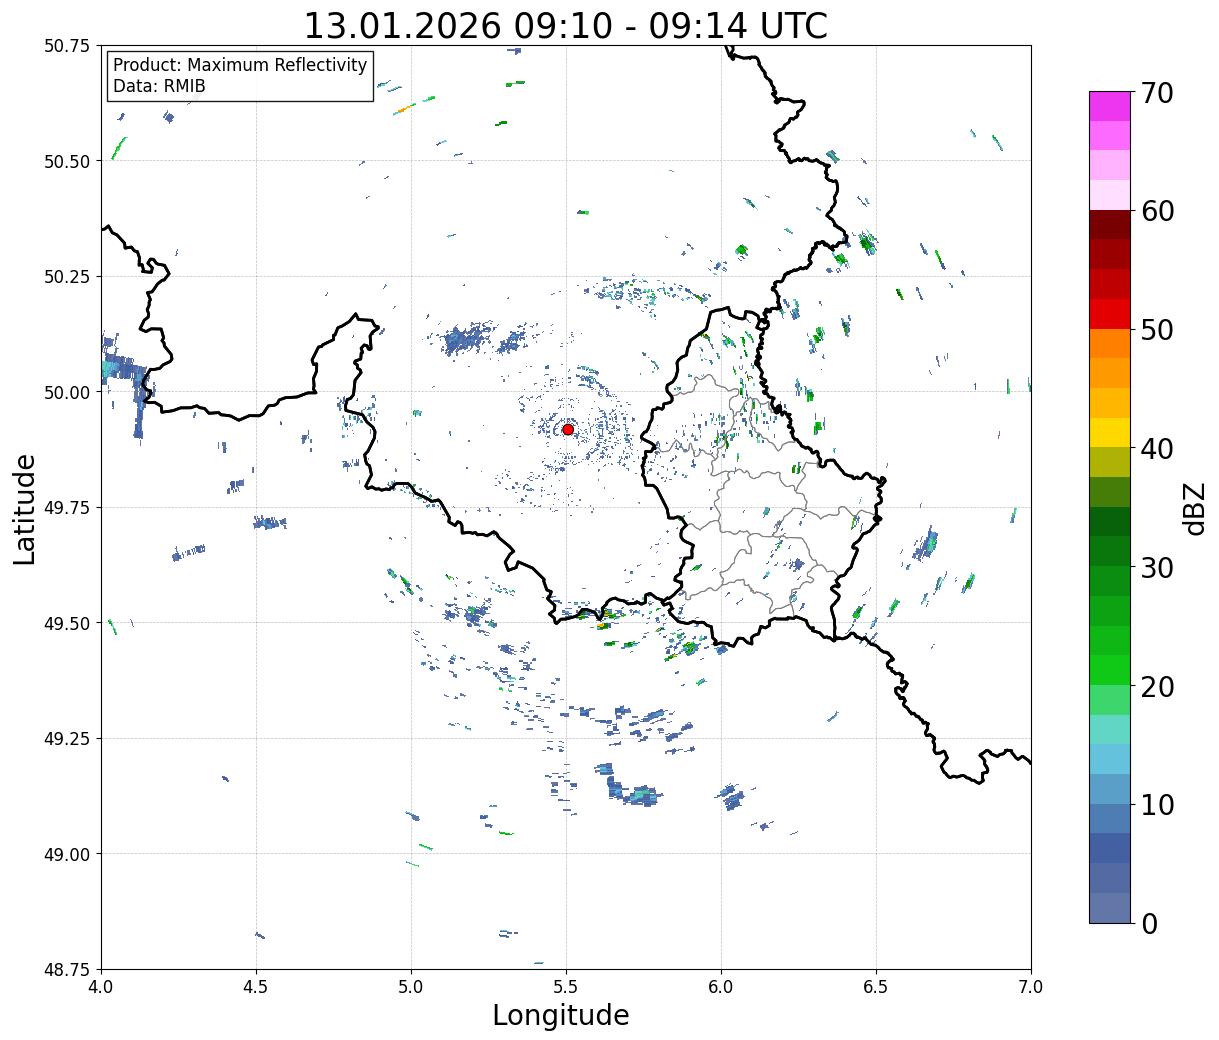Click the latitude tick label 48.75
Screen dimensions: 1219x1040
[68, 970]
